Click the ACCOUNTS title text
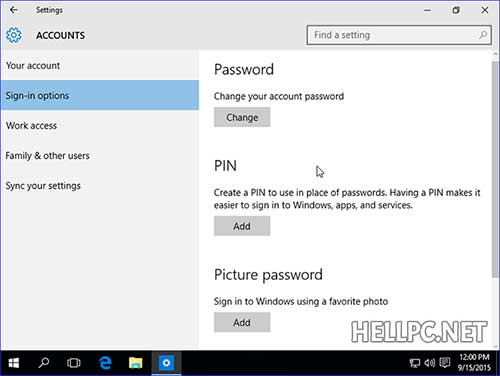The height and width of the screenshot is (376, 500). pos(60,35)
